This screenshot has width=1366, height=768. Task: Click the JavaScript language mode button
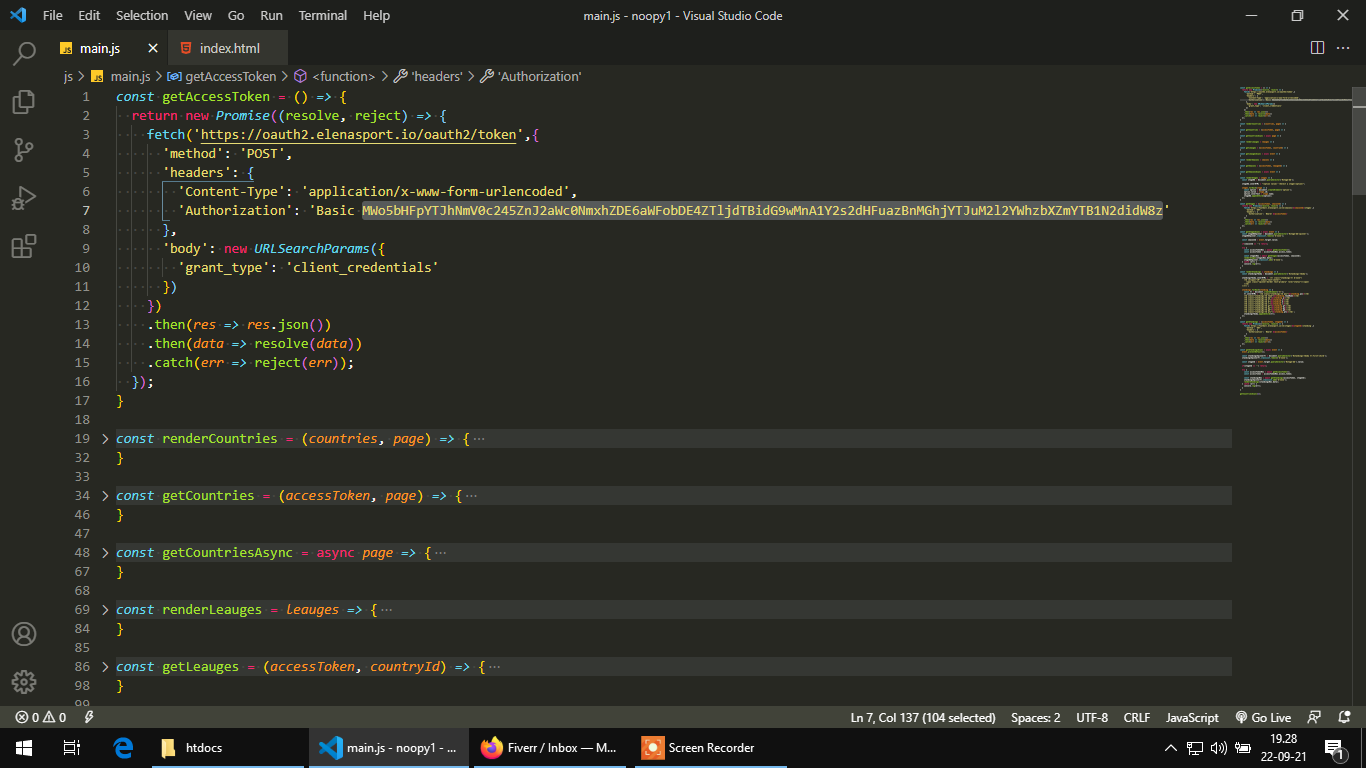(x=1192, y=717)
